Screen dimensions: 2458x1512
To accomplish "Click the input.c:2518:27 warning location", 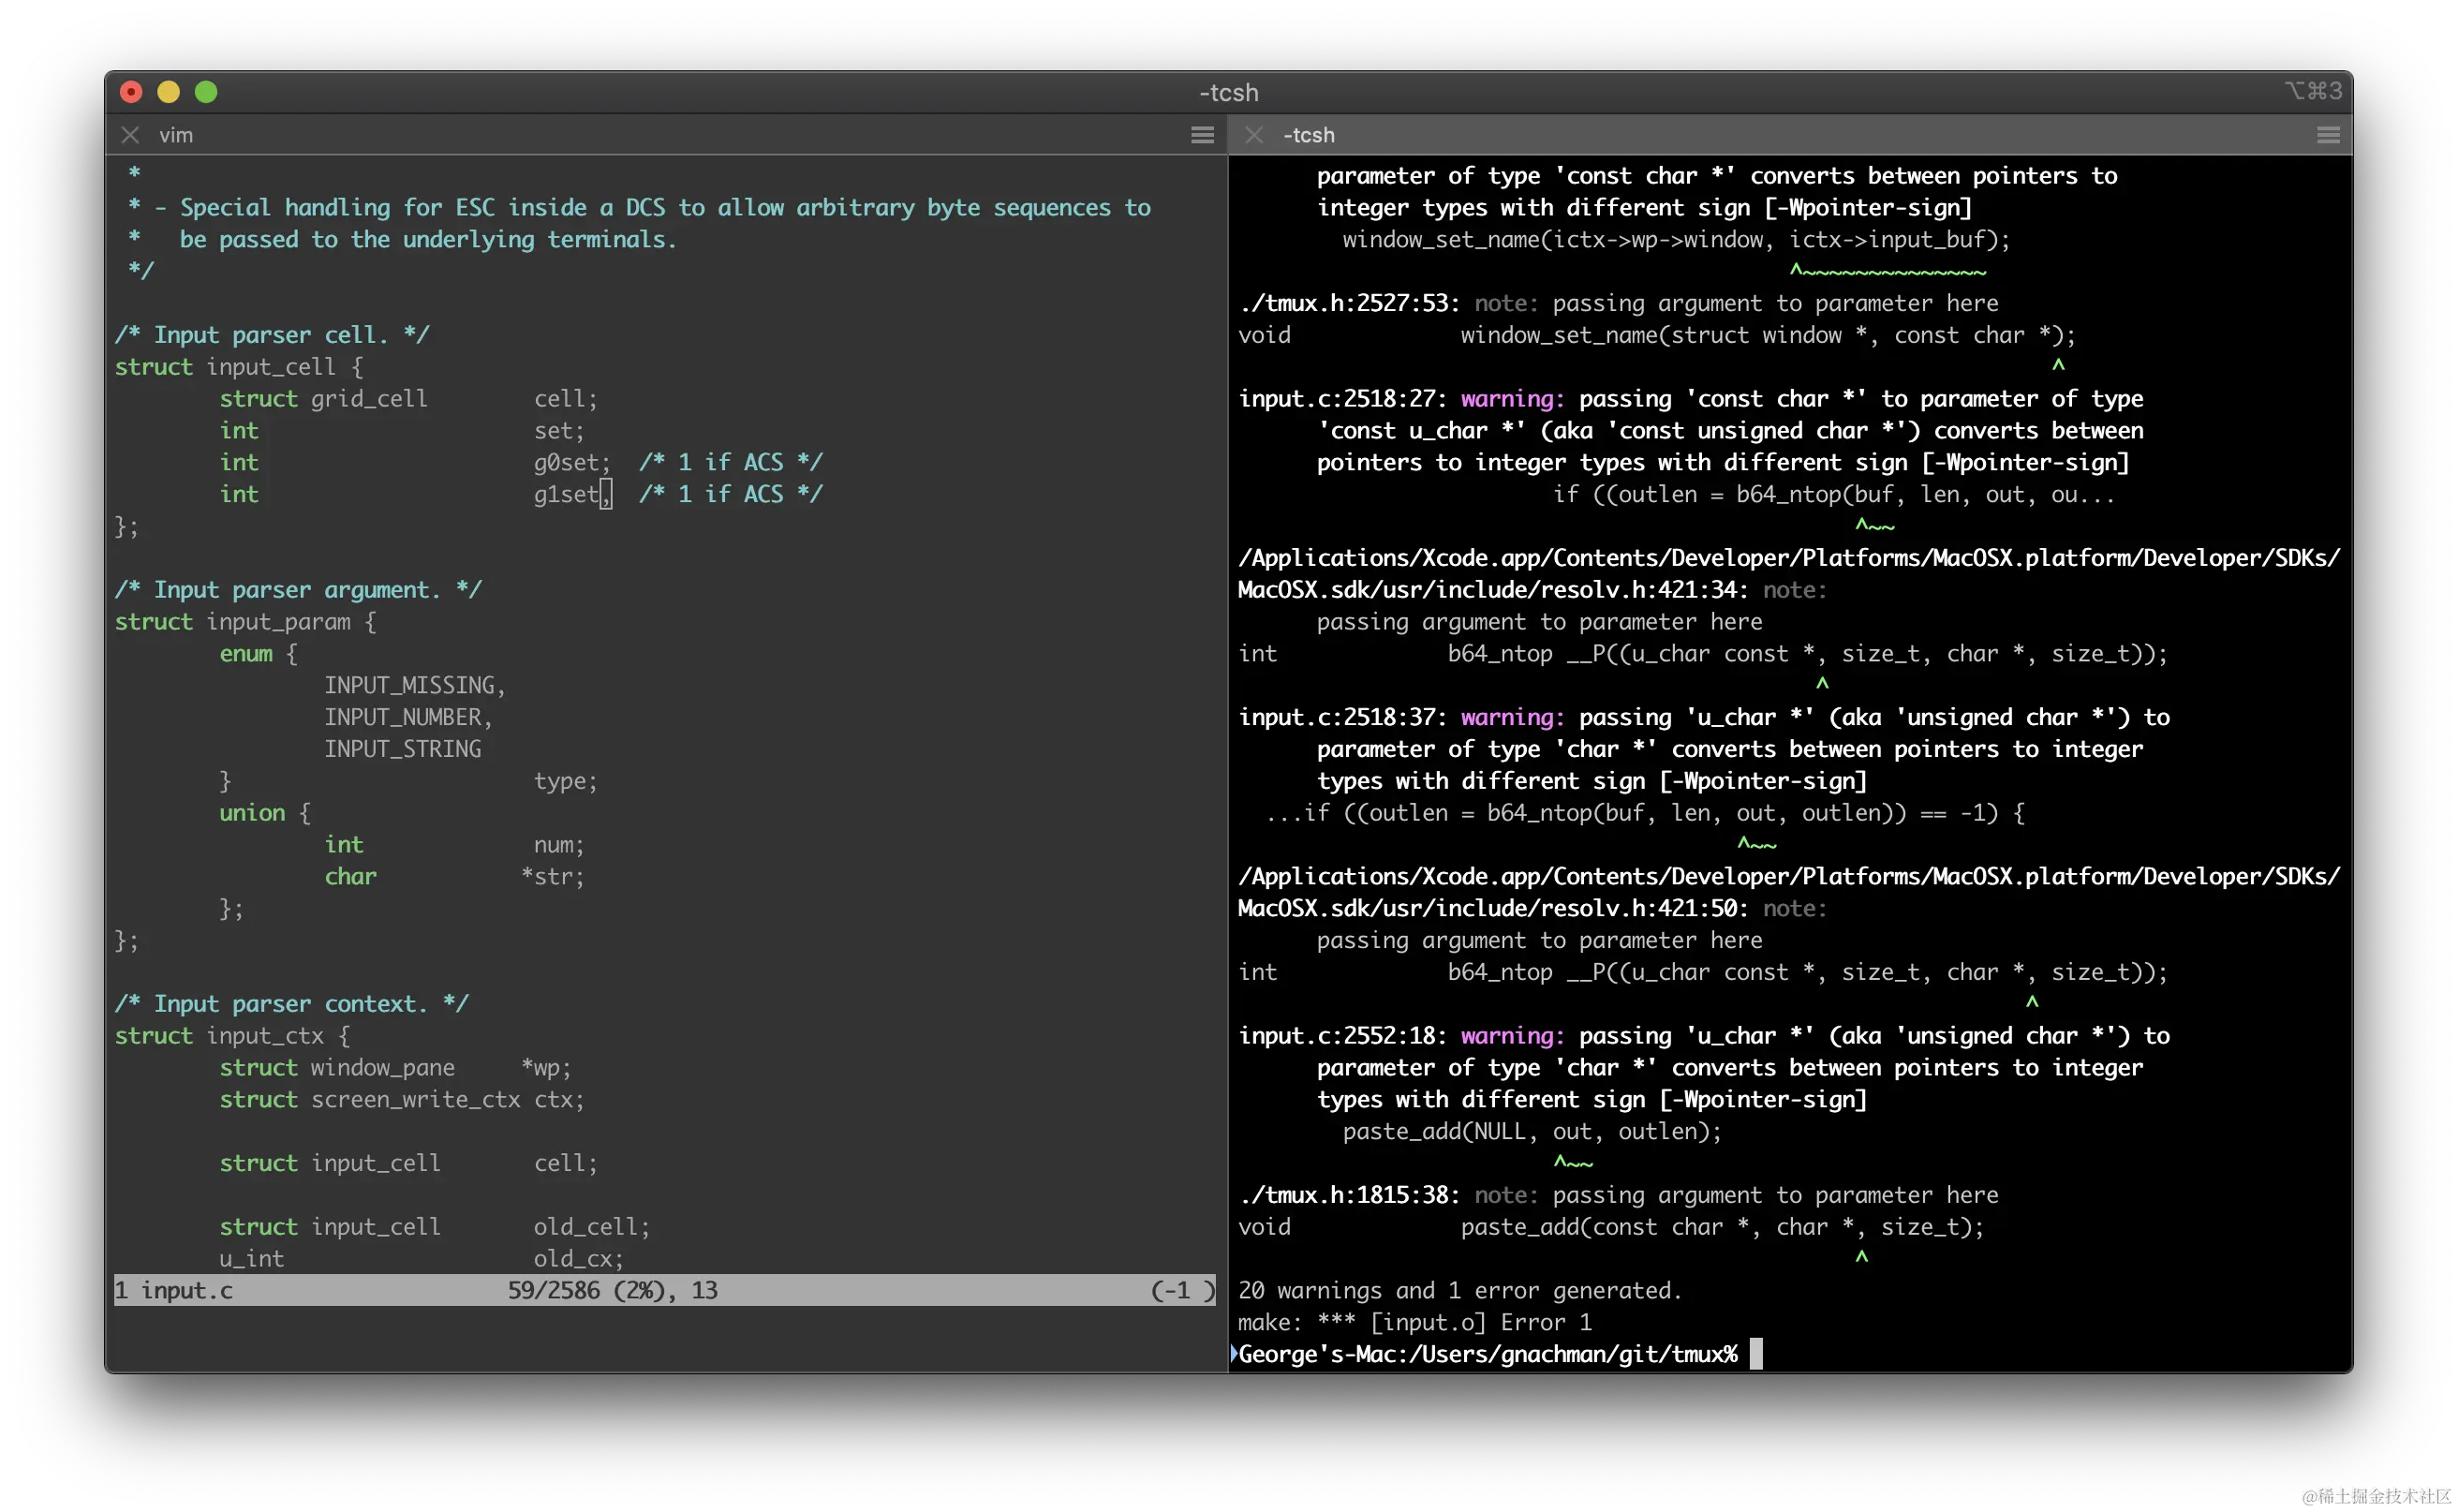I will pyautogui.click(x=1342, y=399).
